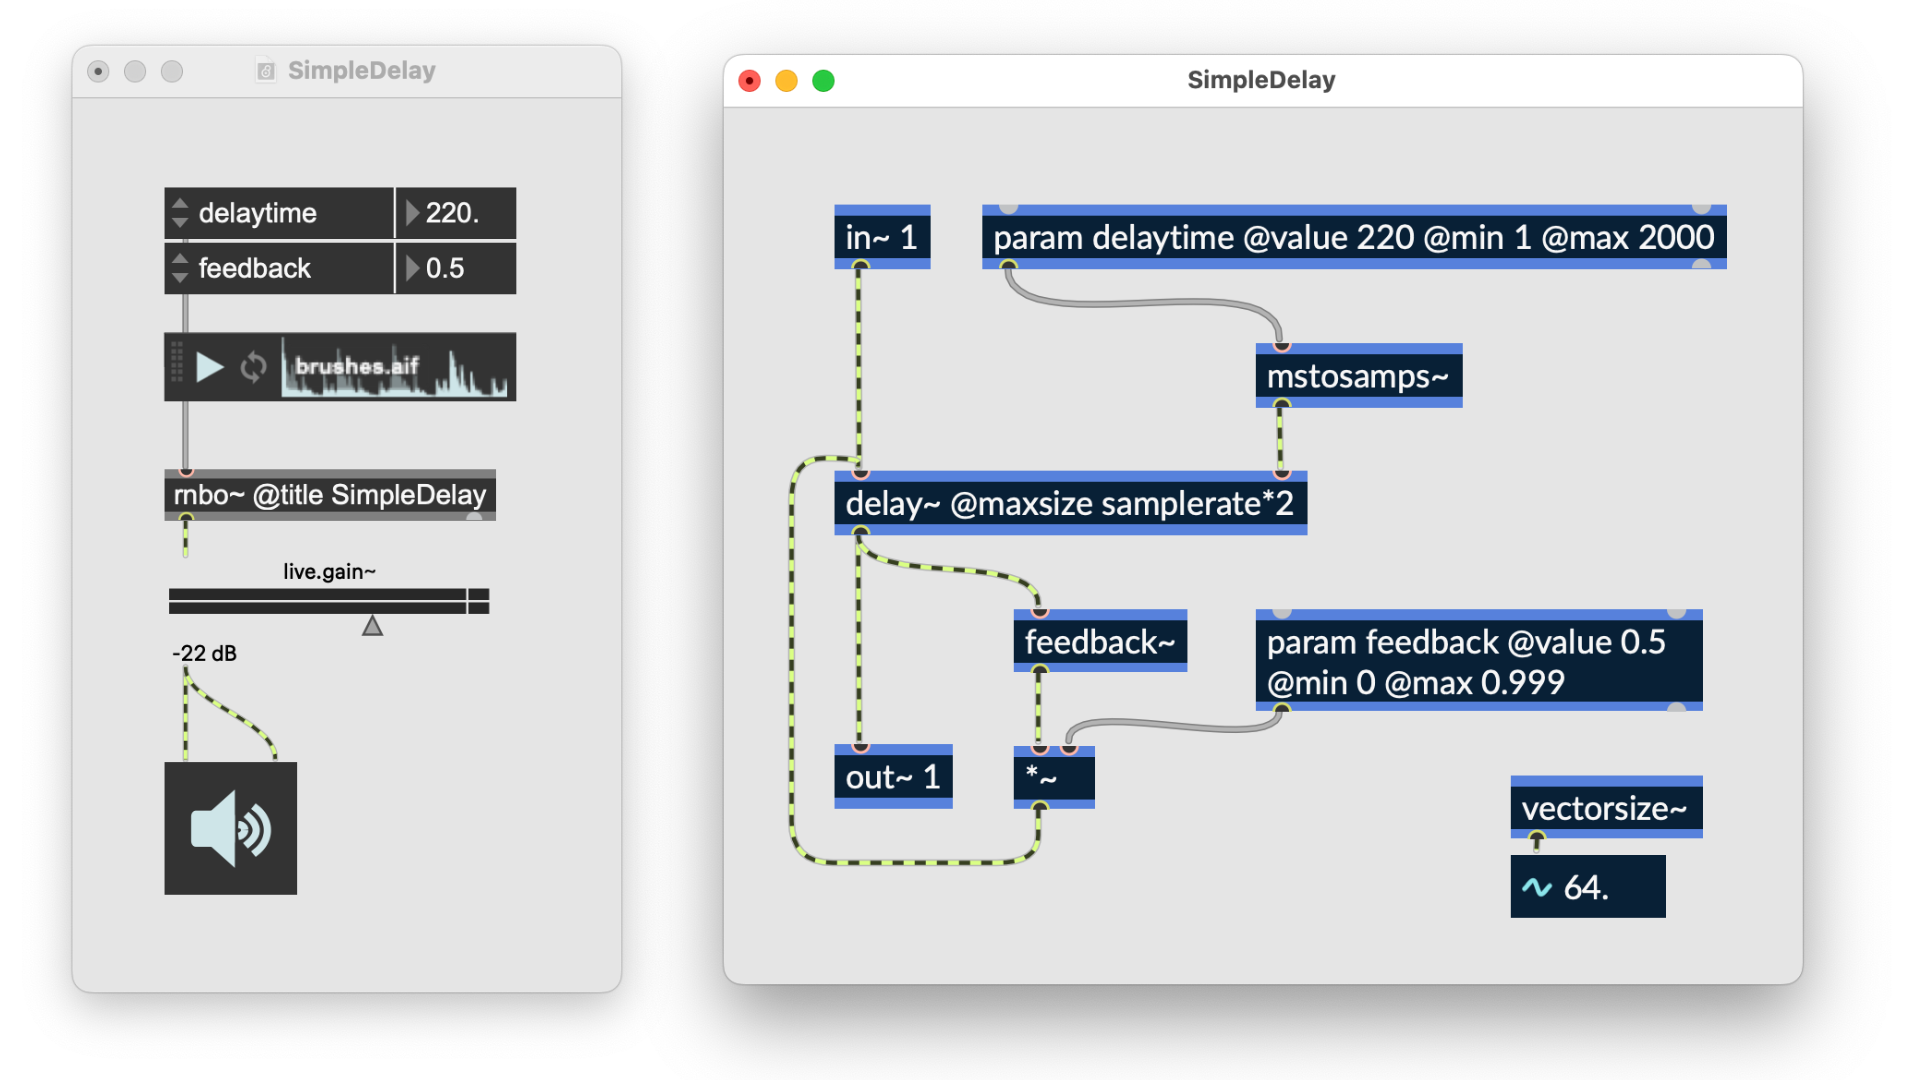Click the feedback~ object box
Image resolution: width=1920 pixels, height=1080 pixels.
pyautogui.click(x=1099, y=641)
